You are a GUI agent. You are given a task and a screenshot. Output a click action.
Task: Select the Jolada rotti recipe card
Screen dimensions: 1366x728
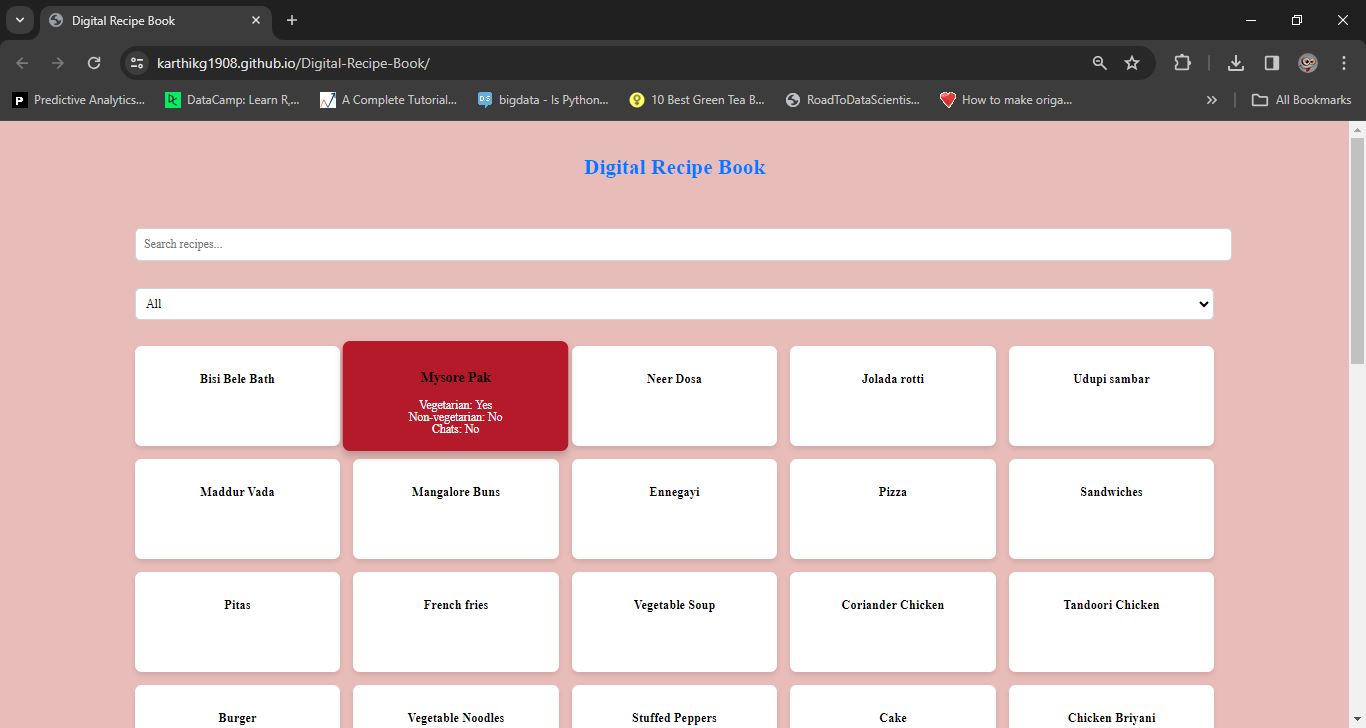[893, 396]
